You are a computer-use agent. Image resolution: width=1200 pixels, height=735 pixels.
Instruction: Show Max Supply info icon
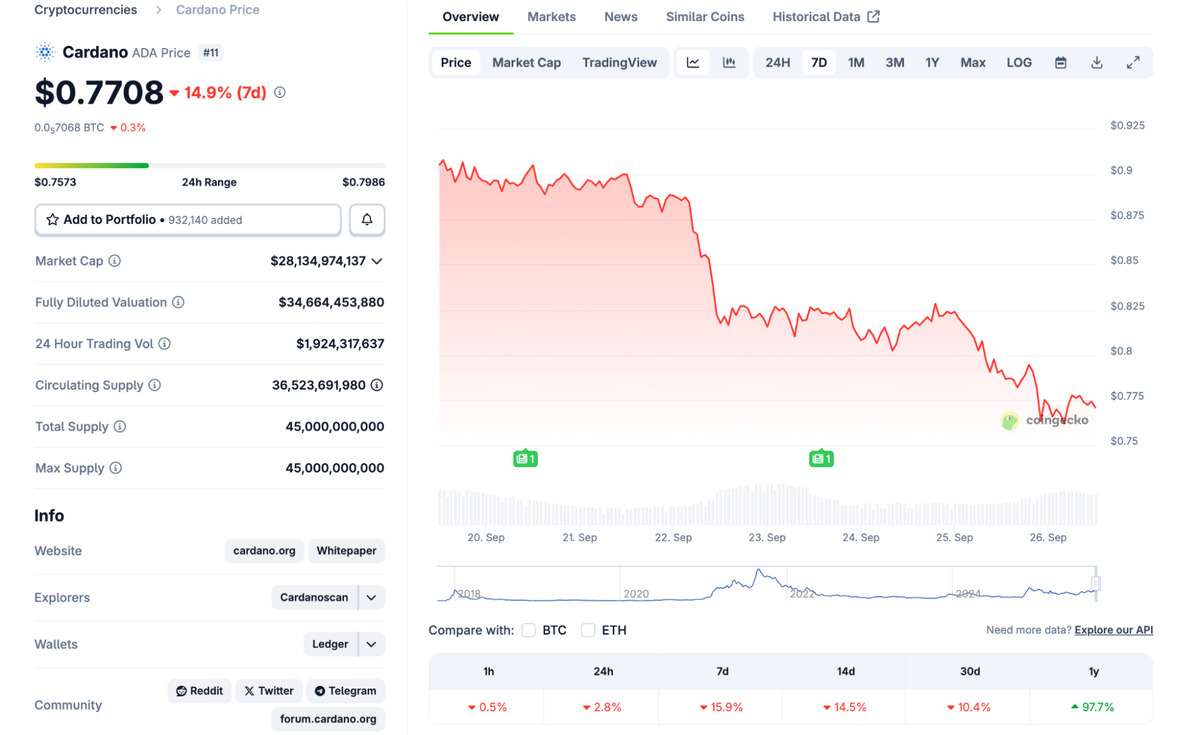tap(116, 468)
